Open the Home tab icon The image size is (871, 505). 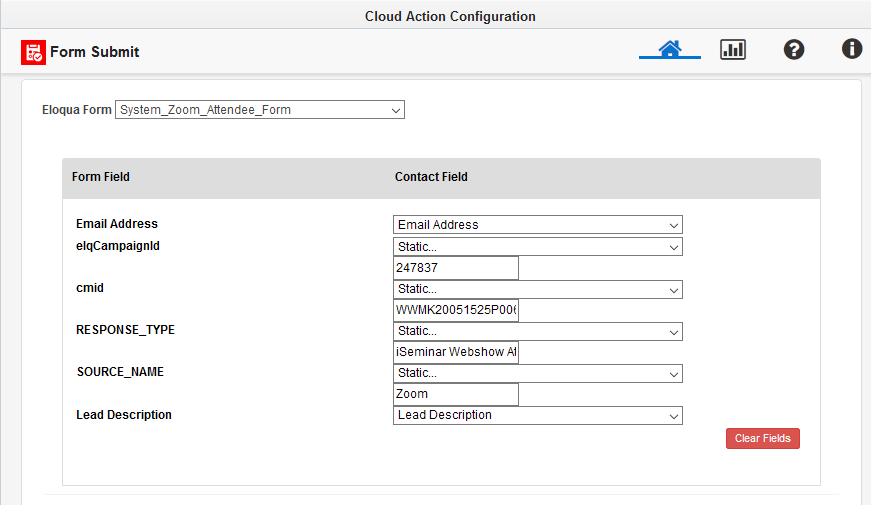(670, 49)
